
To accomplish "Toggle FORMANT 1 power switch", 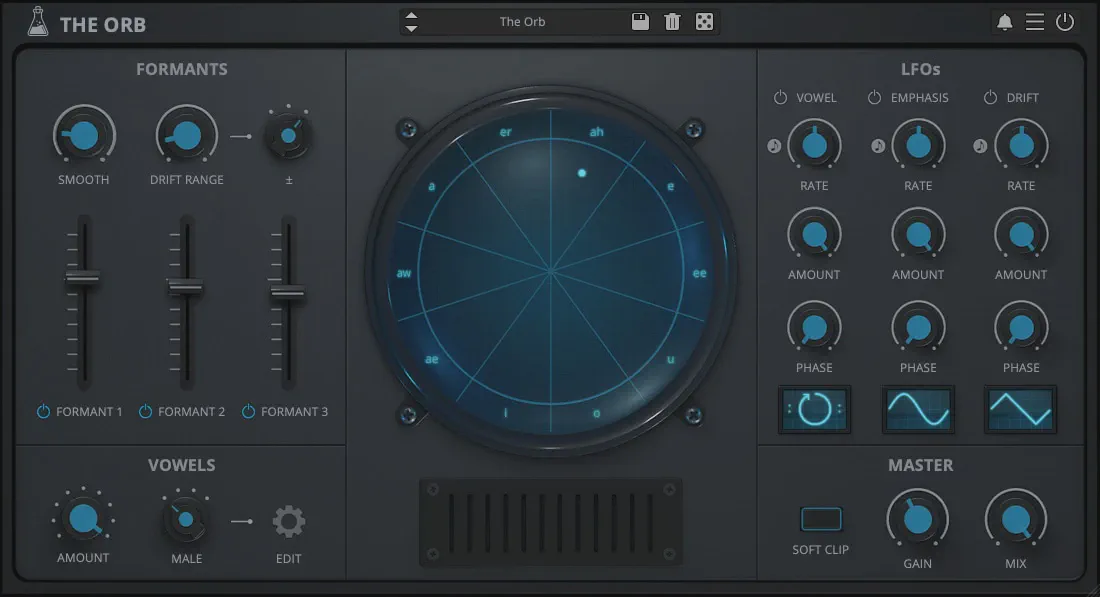I will pos(44,411).
